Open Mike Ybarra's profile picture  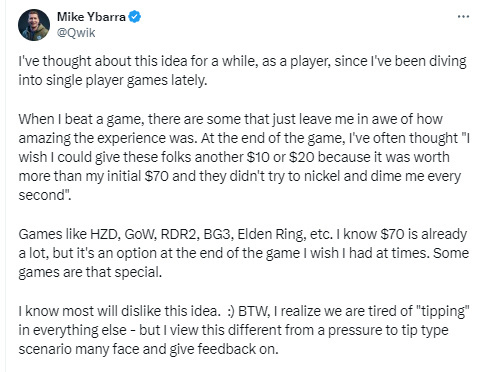coord(34,25)
